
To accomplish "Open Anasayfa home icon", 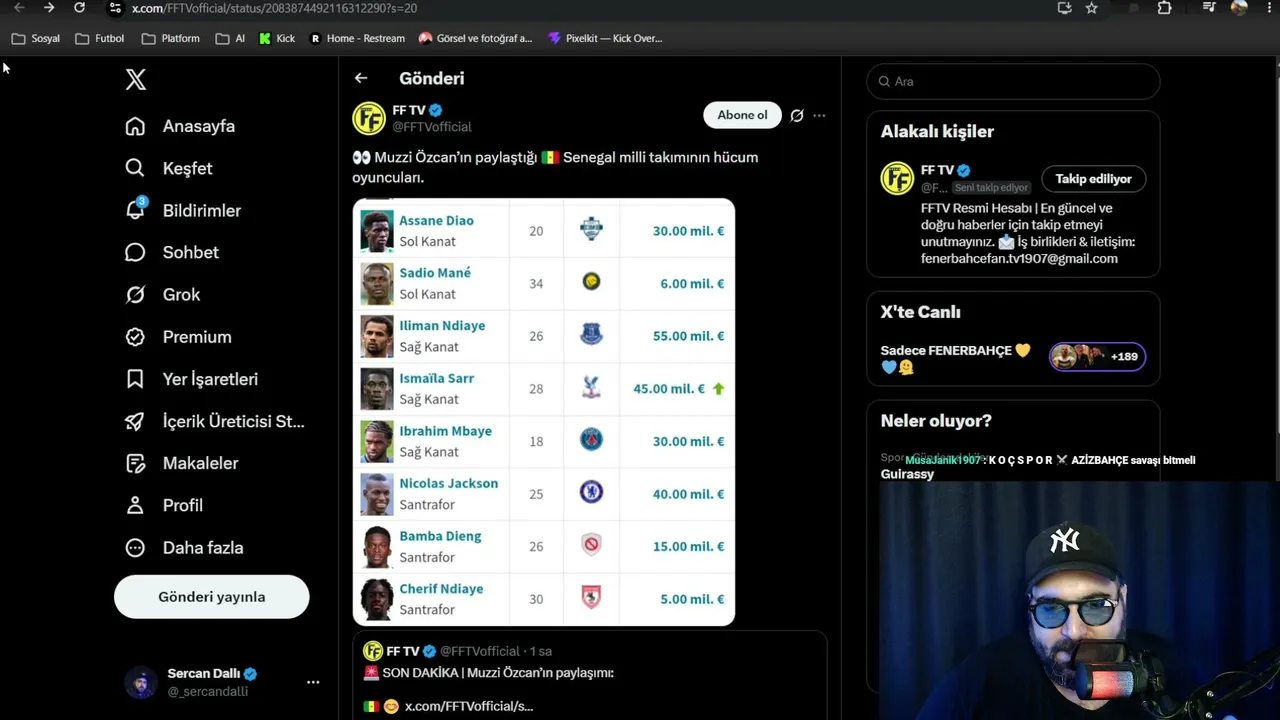I will (135, 126).
